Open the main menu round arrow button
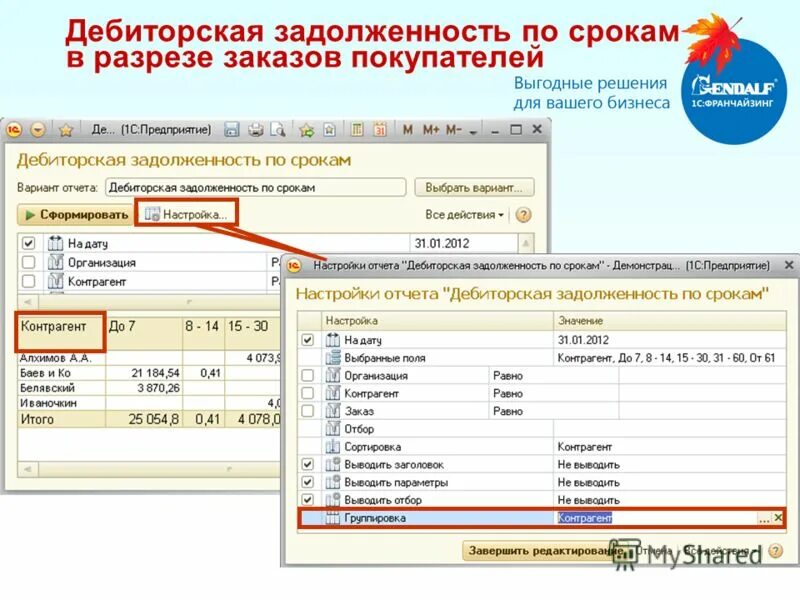This screenshot has height=600, width=800. [38, 130]
